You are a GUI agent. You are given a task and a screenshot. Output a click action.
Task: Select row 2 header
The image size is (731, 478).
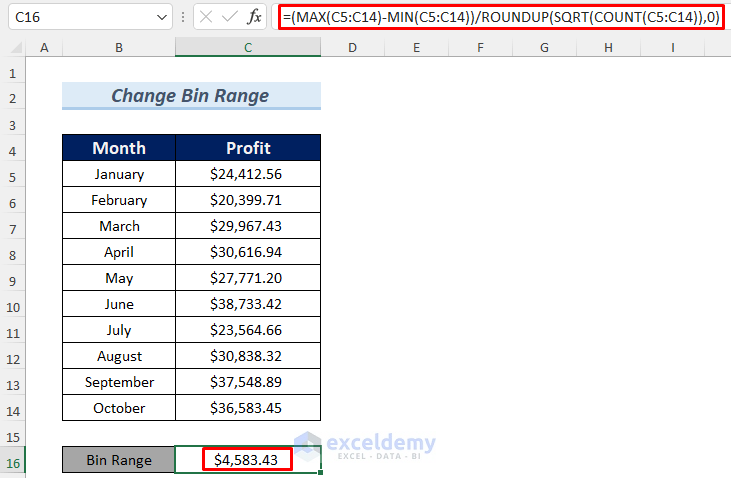click(x=13, y=98)
